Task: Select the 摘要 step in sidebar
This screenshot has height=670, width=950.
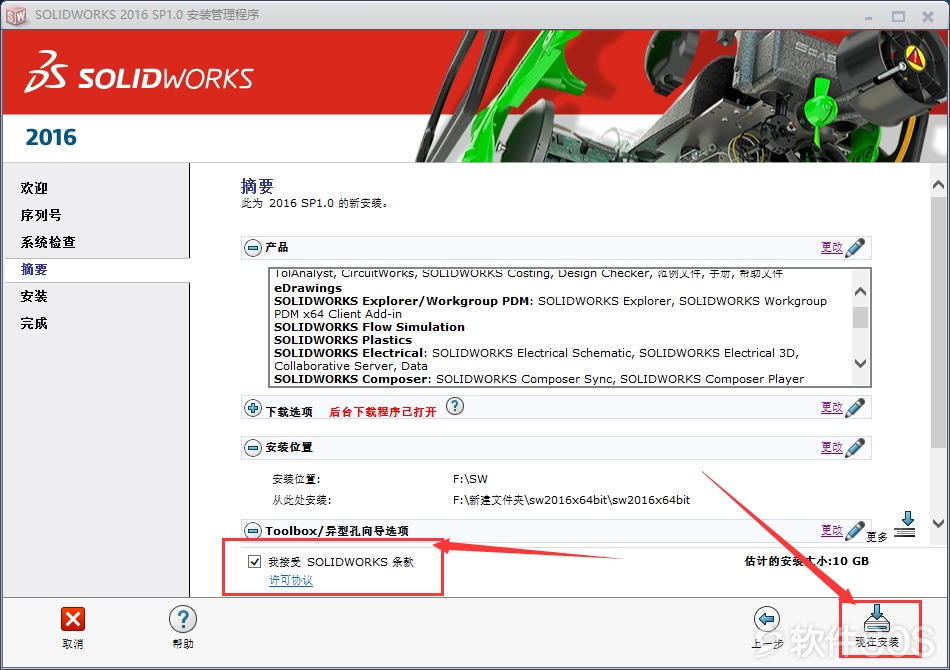Action: tap(34, 270)
